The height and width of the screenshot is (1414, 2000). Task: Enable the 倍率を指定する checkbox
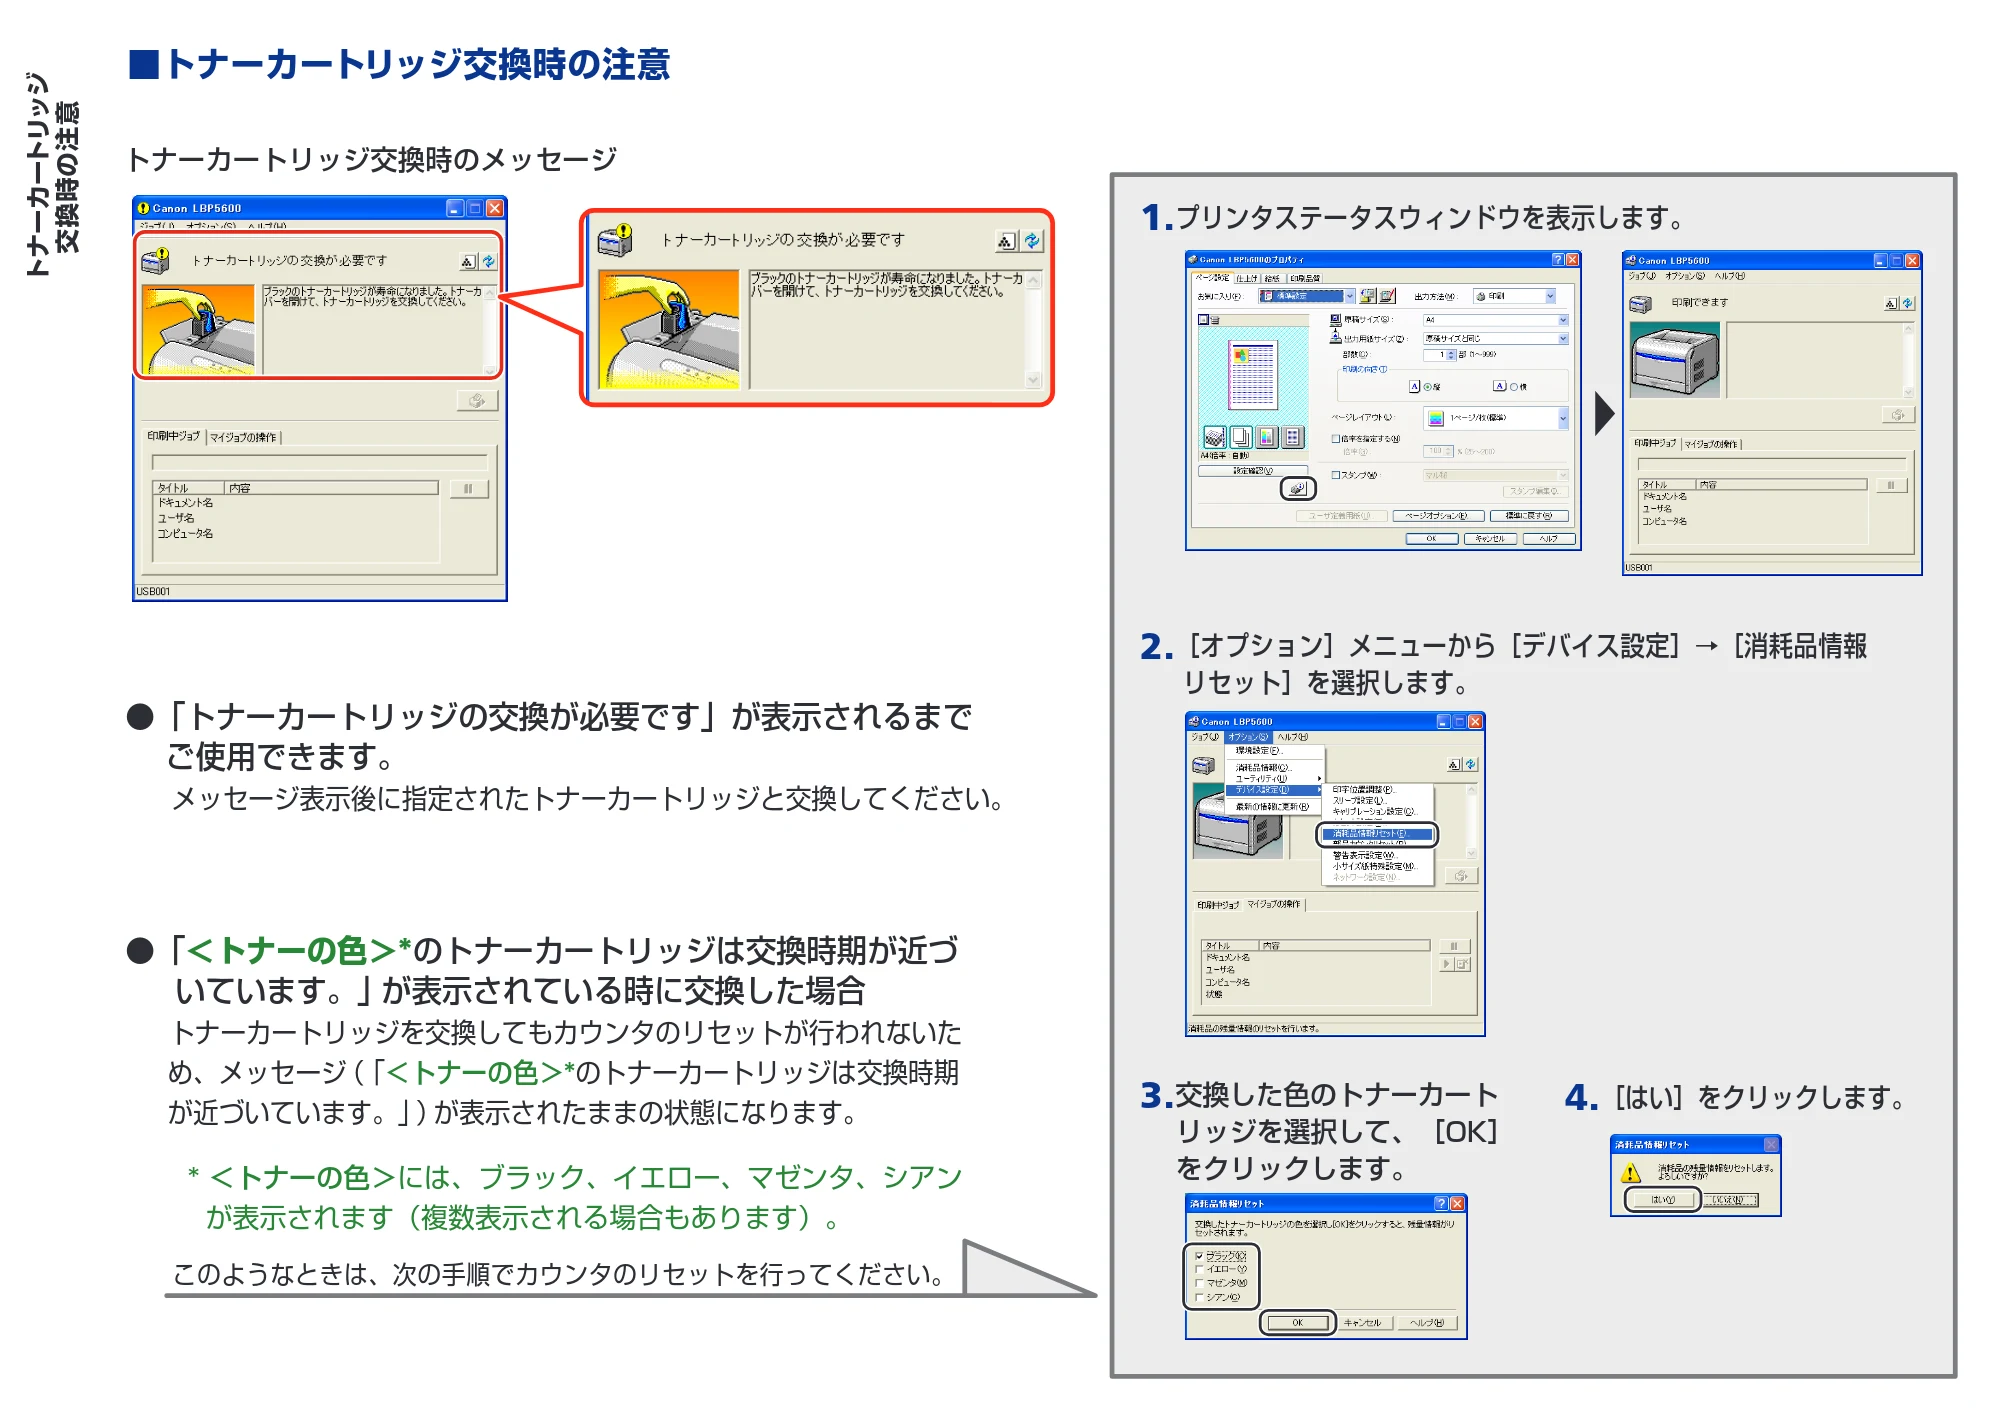pos(1335,439)
